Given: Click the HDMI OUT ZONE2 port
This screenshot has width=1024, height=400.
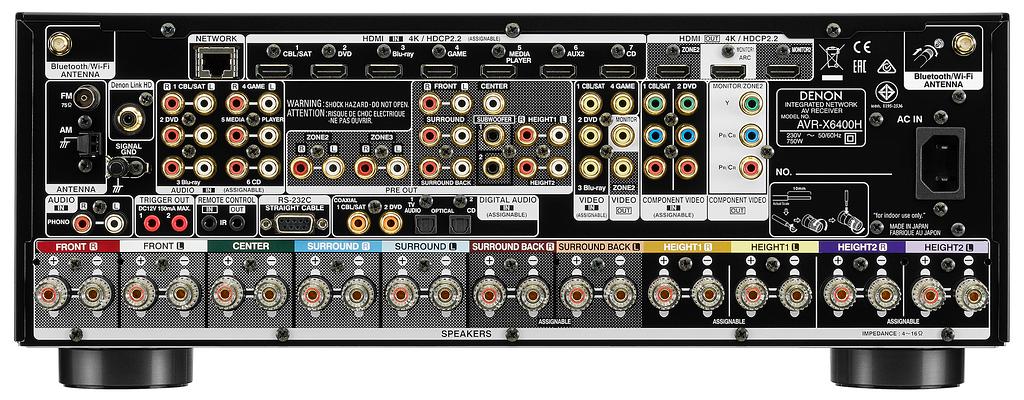Looking at the screenshot, I should pyautogui.click(x=673, y=71).
